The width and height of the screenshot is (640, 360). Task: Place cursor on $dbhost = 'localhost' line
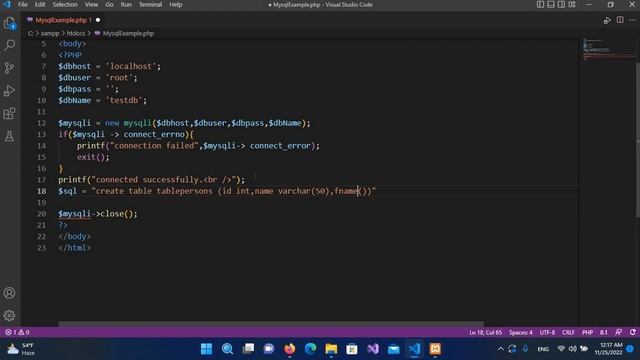(109, 66)
